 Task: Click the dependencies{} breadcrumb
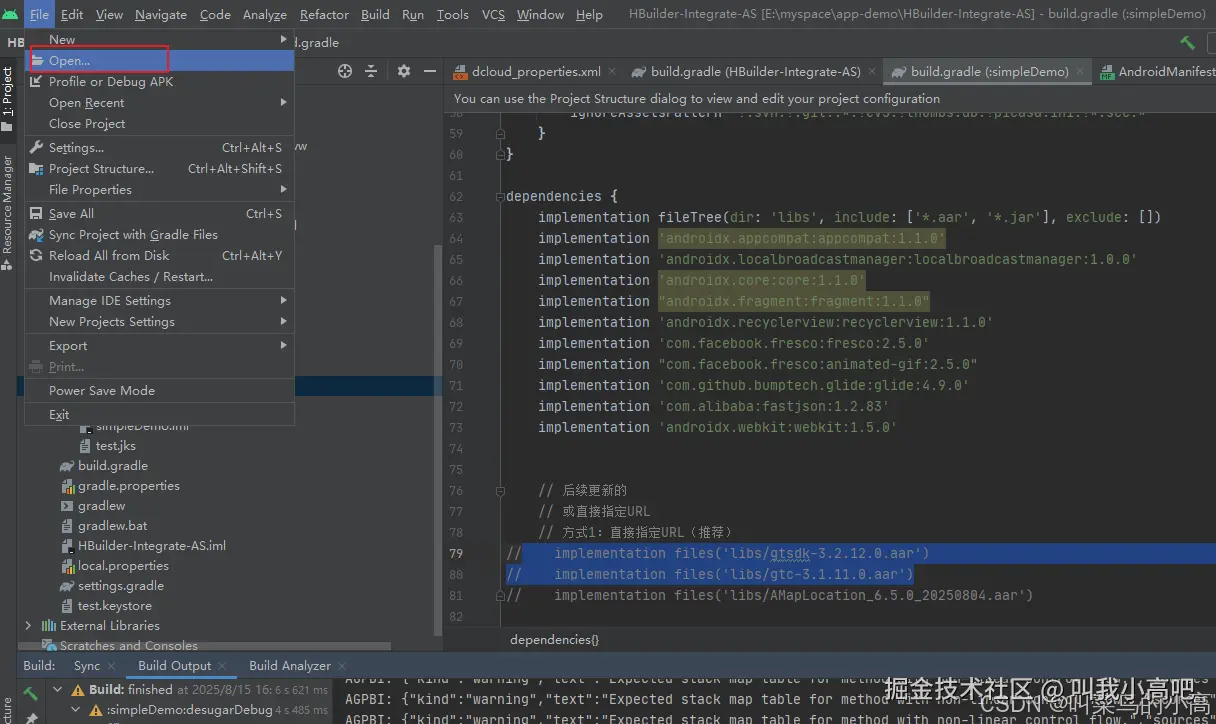[x=554, y=639]
